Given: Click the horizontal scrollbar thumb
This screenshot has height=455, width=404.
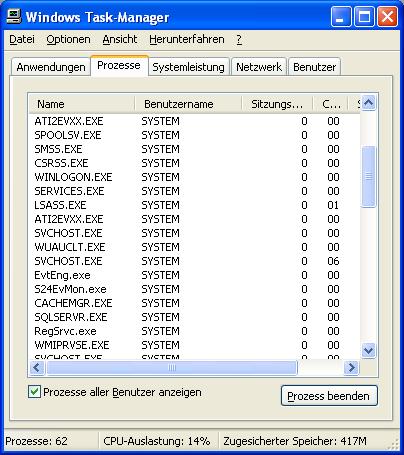Looking at the screenshot, I should [172, 368].
